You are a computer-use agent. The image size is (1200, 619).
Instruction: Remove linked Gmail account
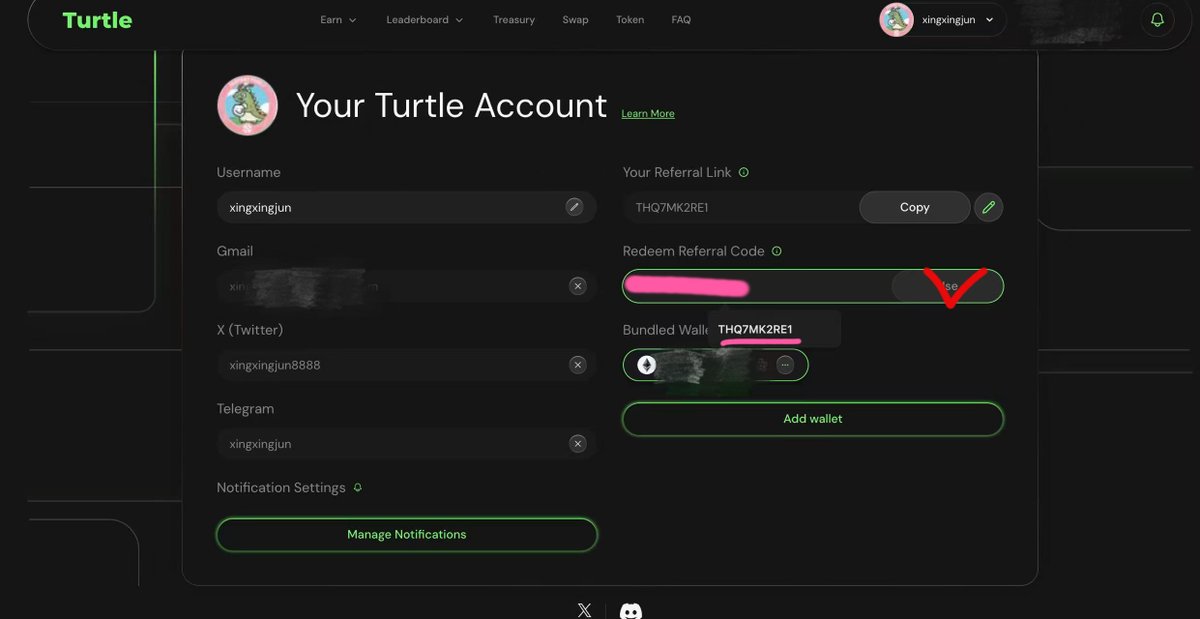tap(577, 286)
